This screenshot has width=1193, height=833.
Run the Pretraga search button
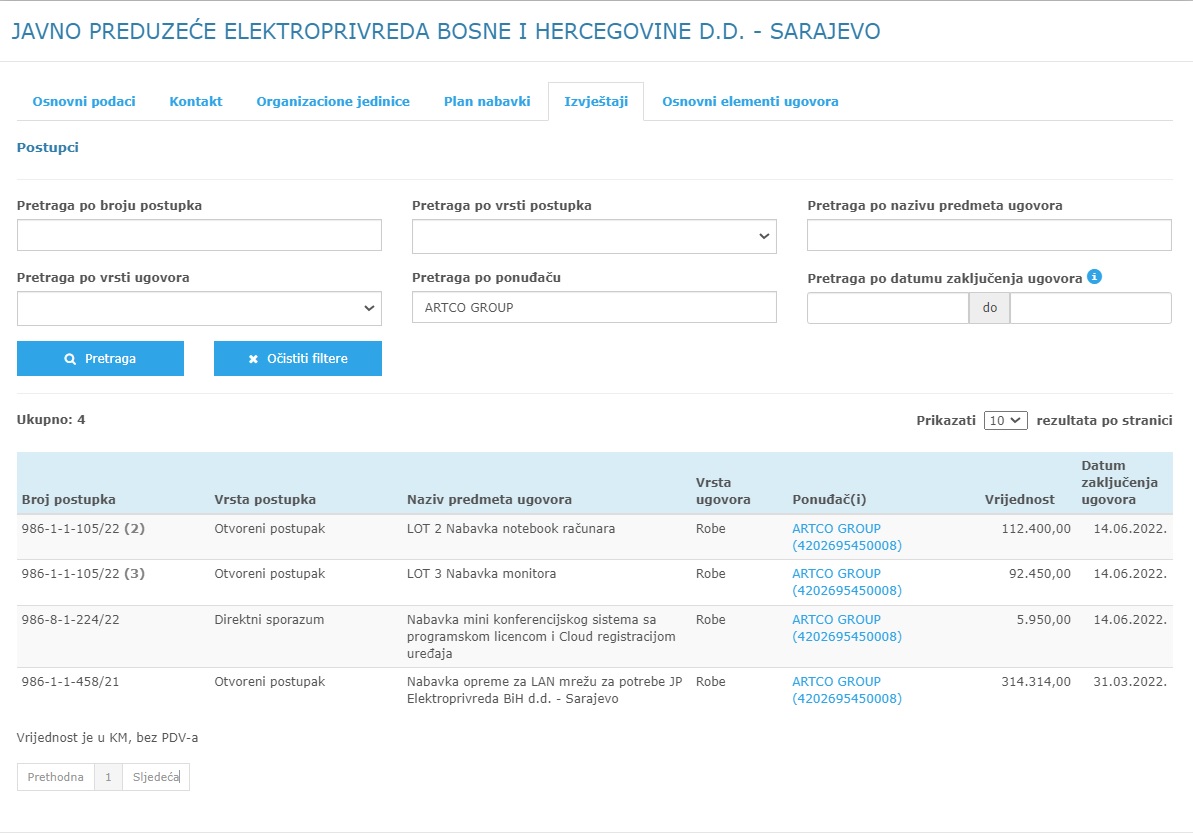100,358
